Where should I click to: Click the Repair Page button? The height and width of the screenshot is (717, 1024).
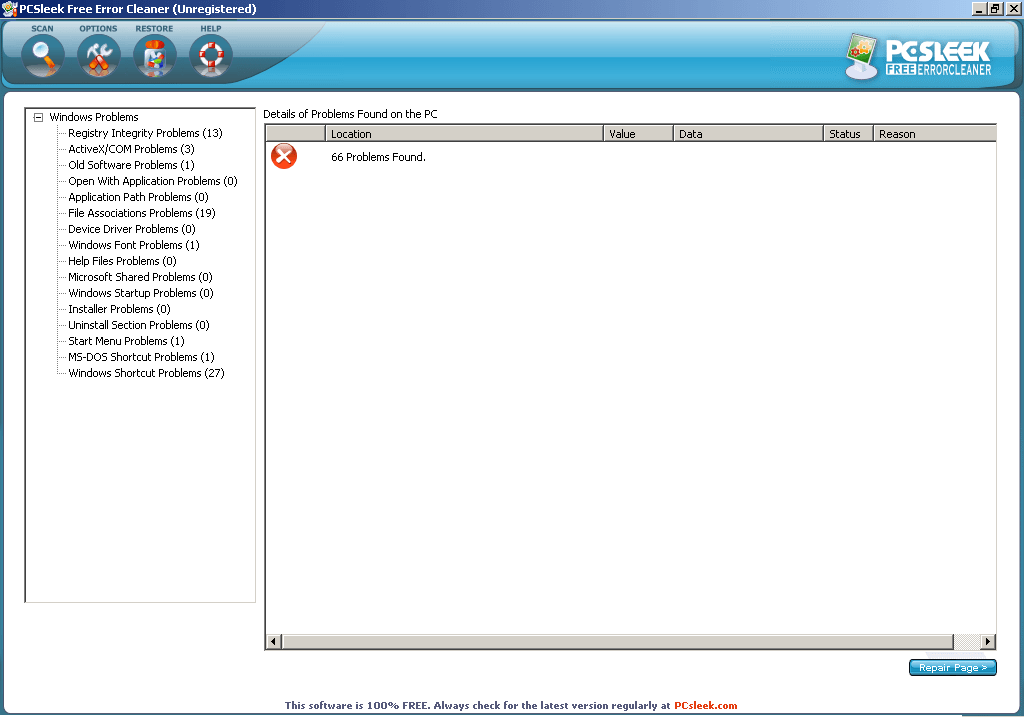(953, 667)
